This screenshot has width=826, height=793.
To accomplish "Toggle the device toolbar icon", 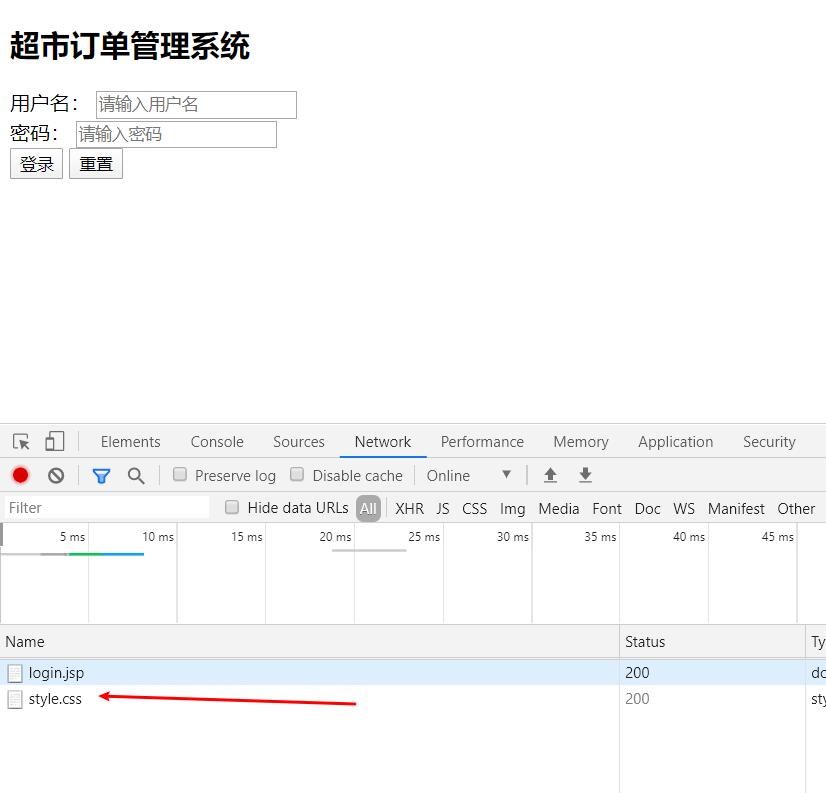I will pyautogui.click(x=55, y=441).
